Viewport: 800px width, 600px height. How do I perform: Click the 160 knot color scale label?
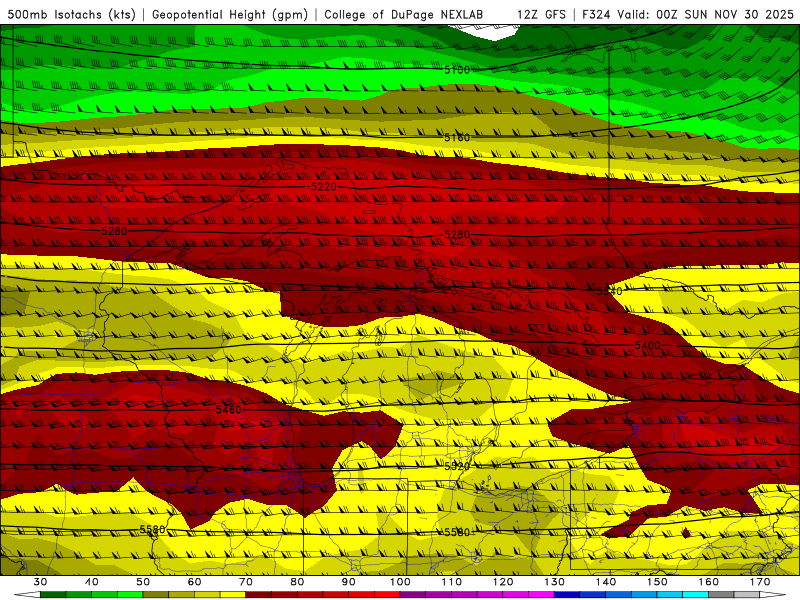709,582
